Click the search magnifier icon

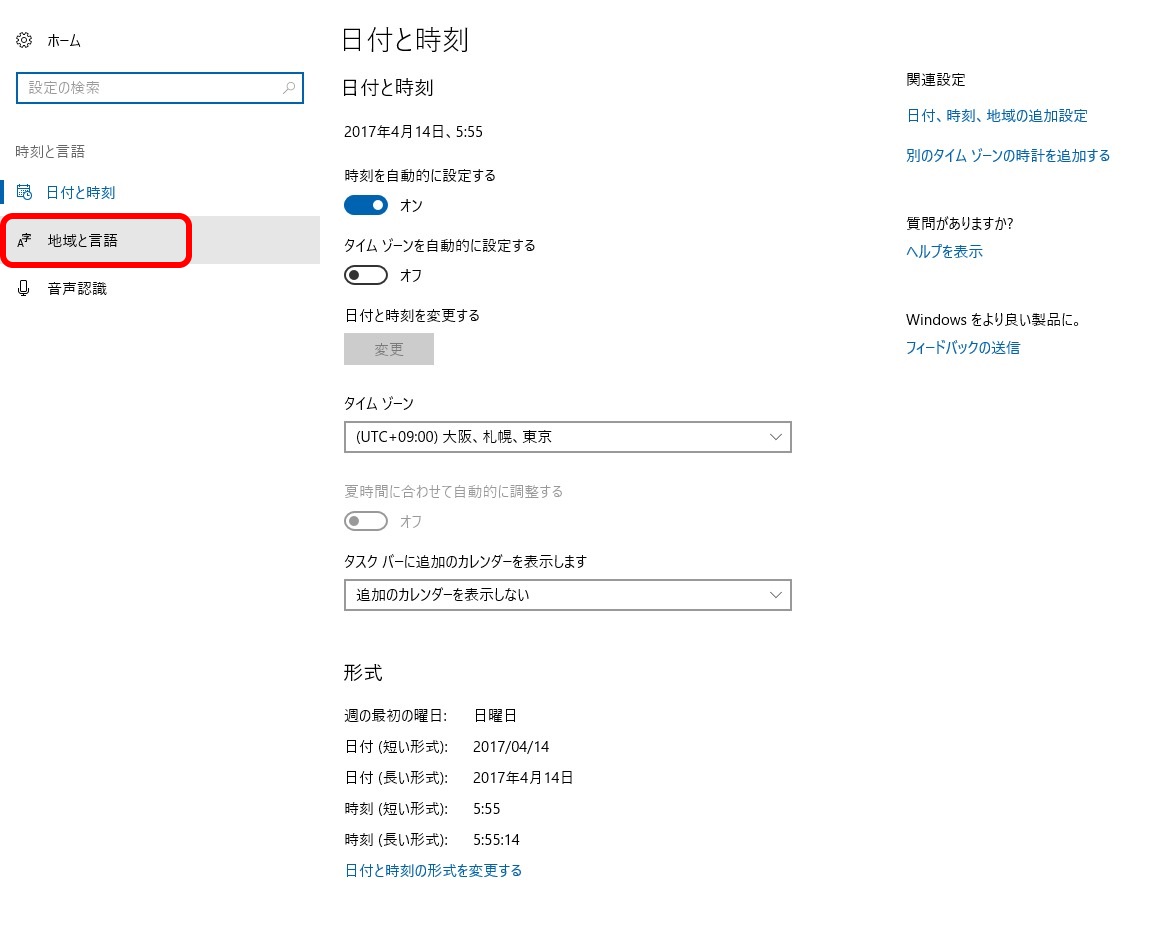point(289,88)
